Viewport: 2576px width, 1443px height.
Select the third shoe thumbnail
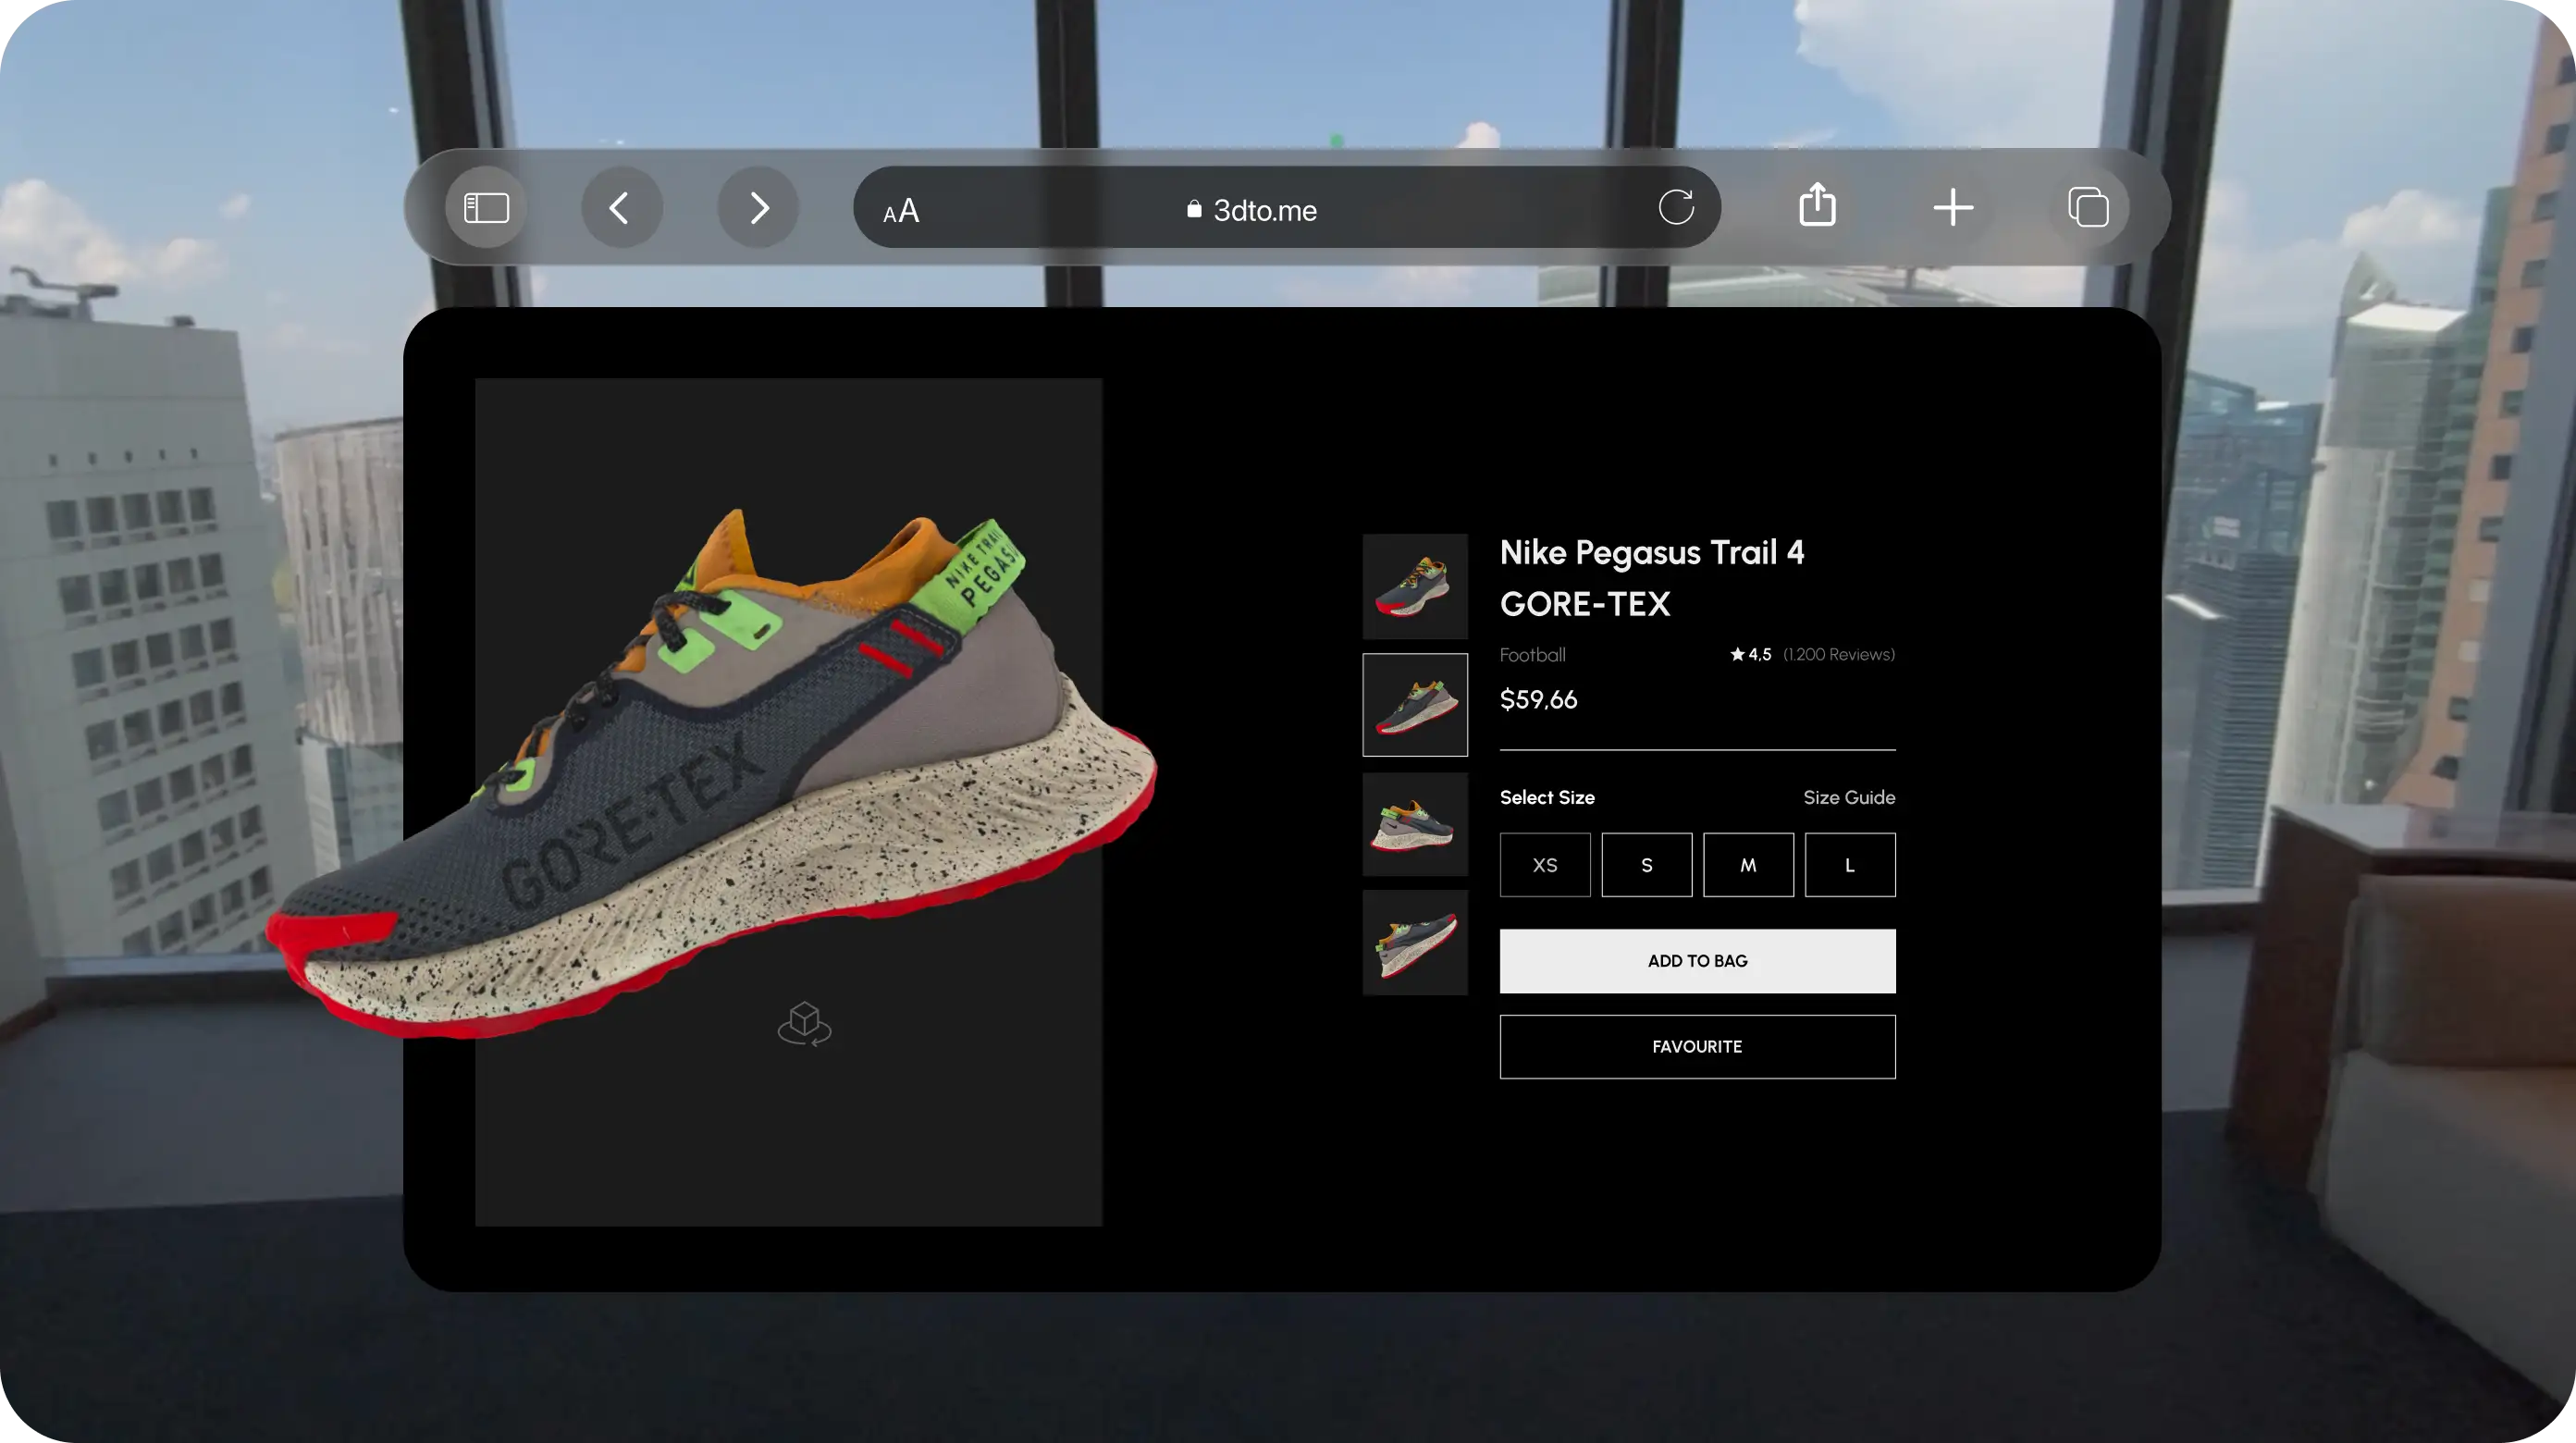point(1415,824)
